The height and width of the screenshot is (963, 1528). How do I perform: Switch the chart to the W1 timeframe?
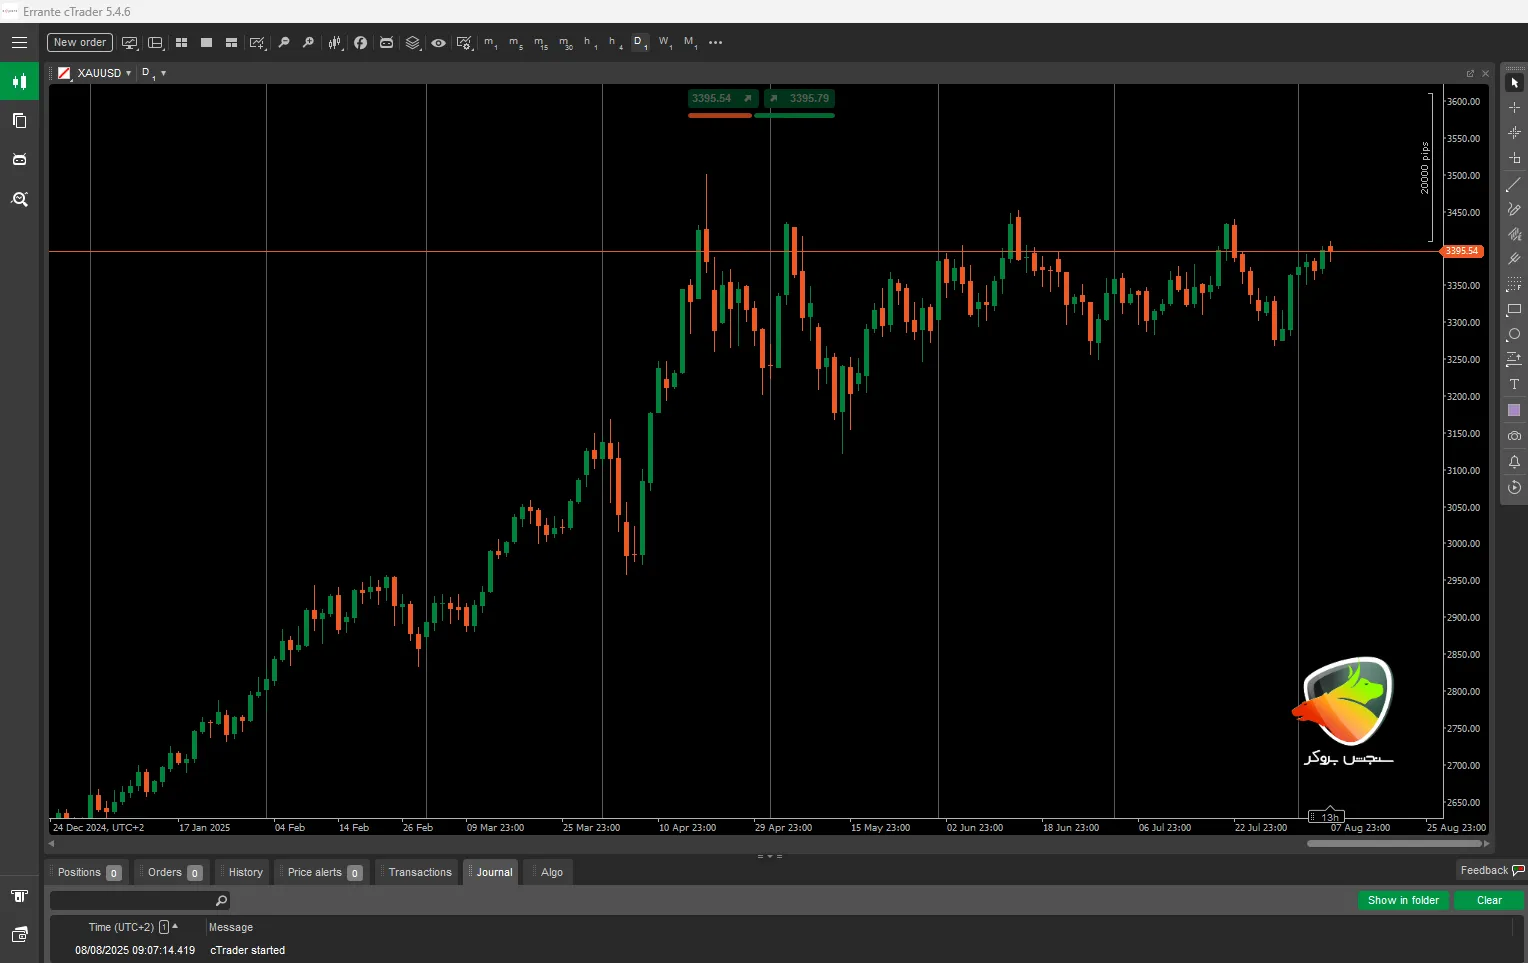pos(664,43)
